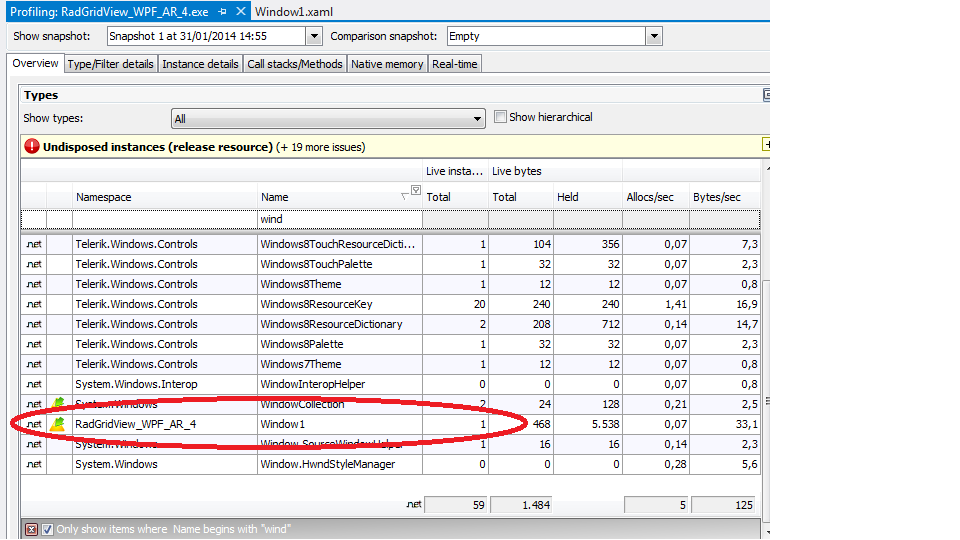Open the Call stacks/Methods tab

(x=295, y=64)
